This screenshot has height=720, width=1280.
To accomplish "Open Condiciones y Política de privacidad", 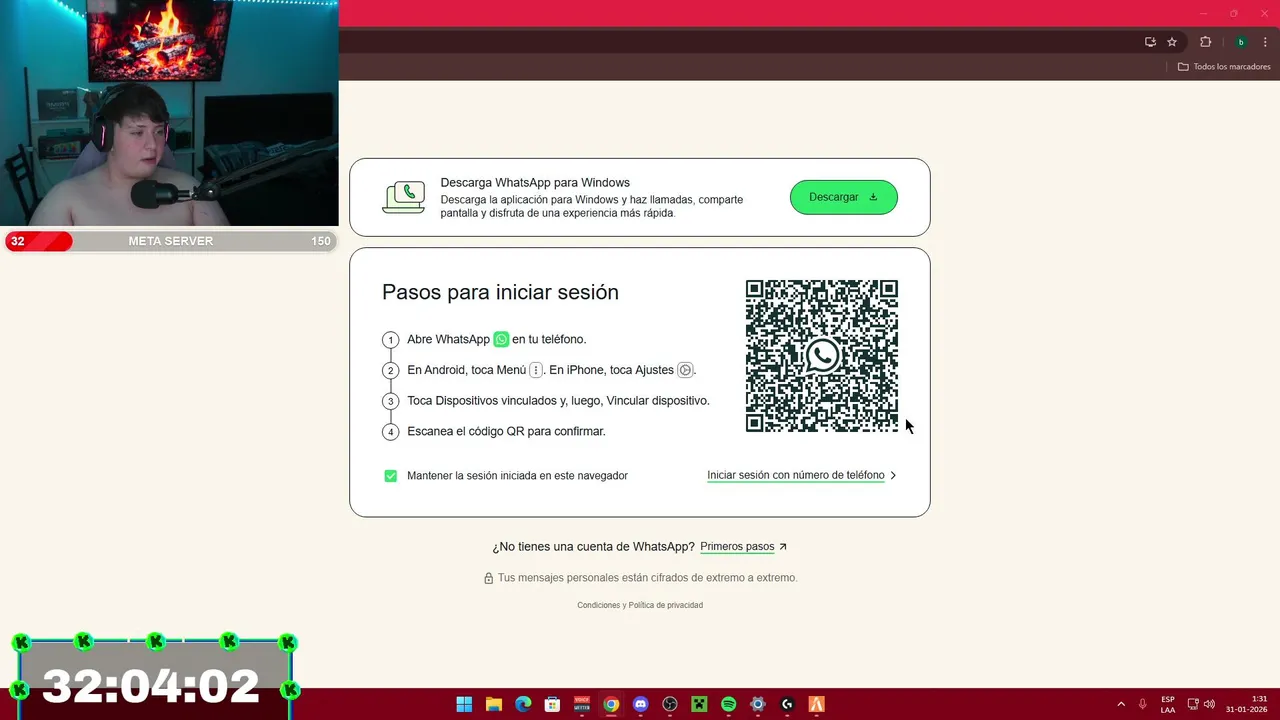I will click(640, 605).
